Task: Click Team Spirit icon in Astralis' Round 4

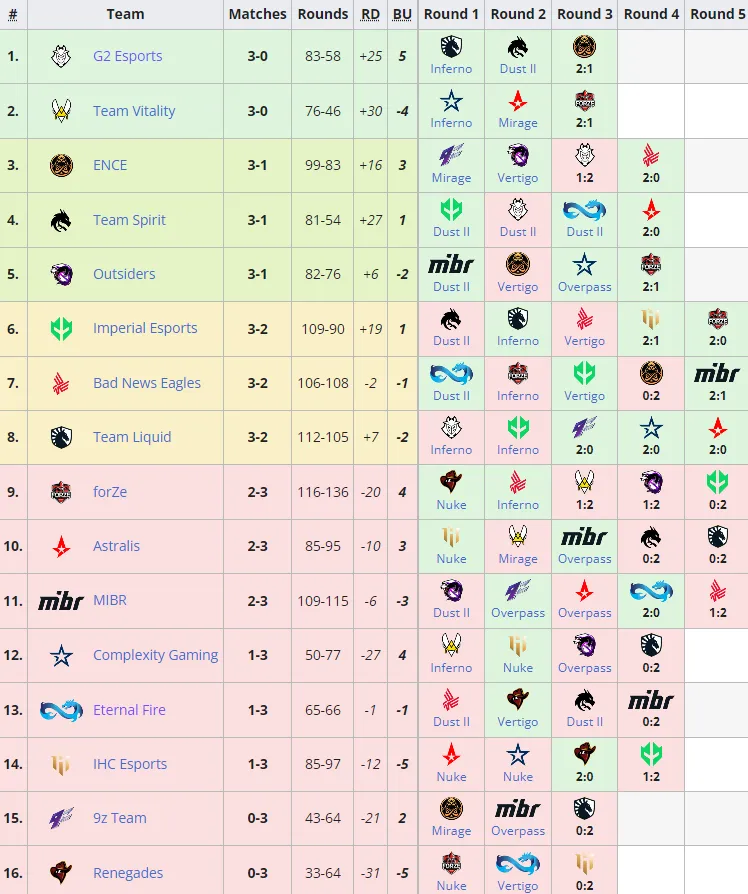Action: (x=651, y=537)
